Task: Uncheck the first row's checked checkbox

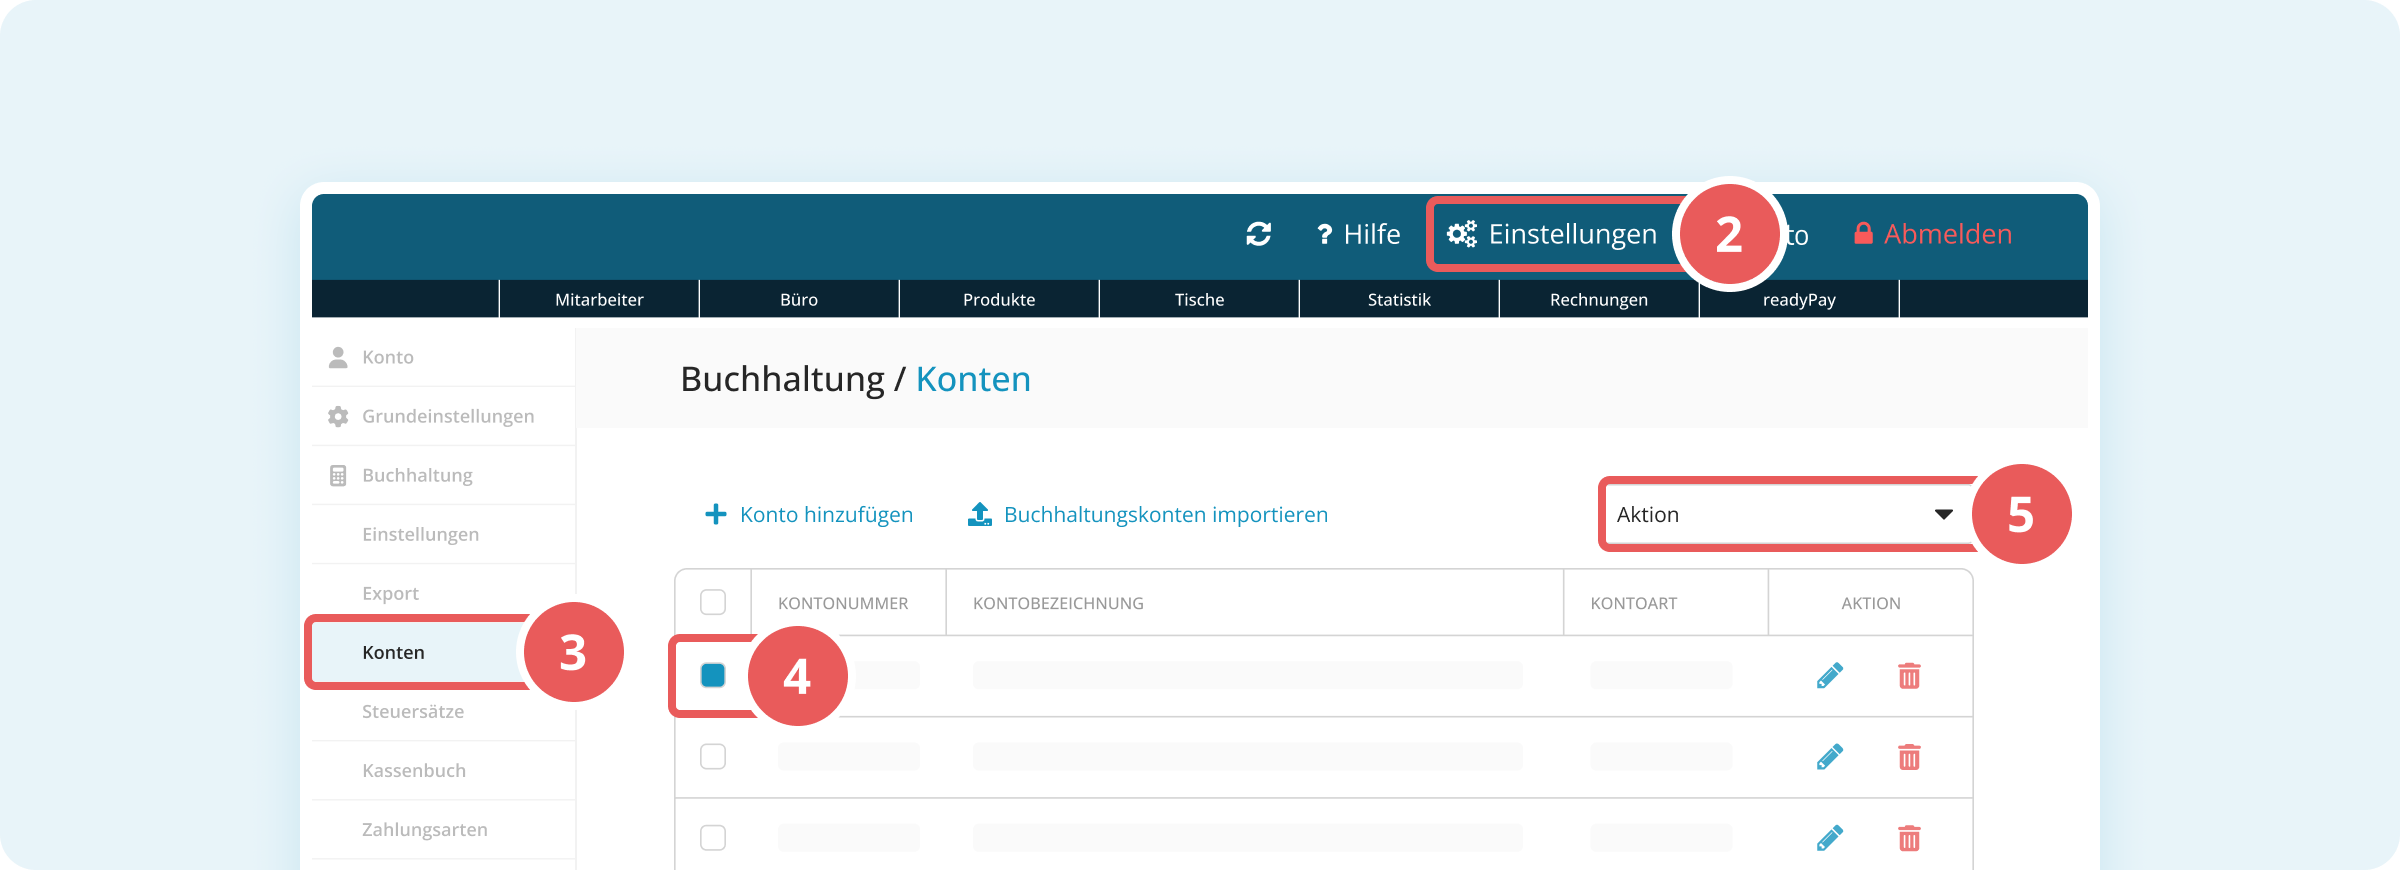Action: click(713, 675)
